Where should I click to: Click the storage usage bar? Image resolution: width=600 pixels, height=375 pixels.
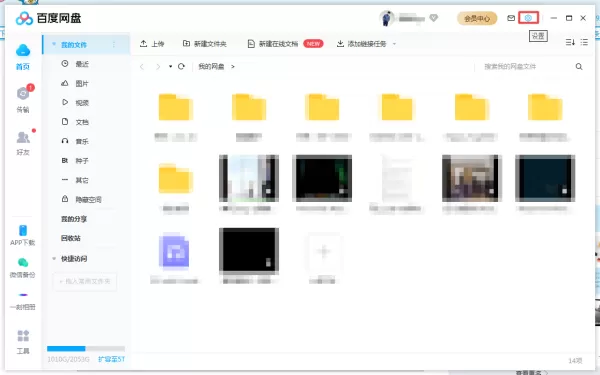(x=86, y=349)
